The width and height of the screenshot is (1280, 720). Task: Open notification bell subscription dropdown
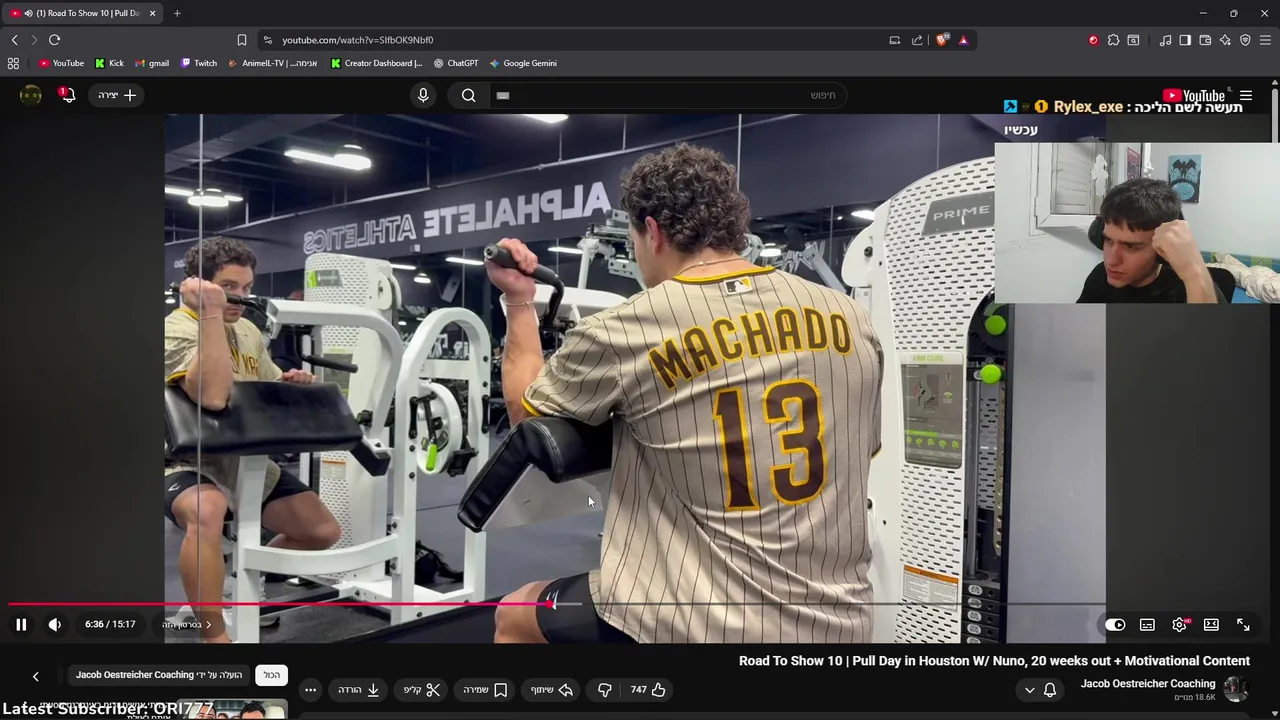(1040, 689)
